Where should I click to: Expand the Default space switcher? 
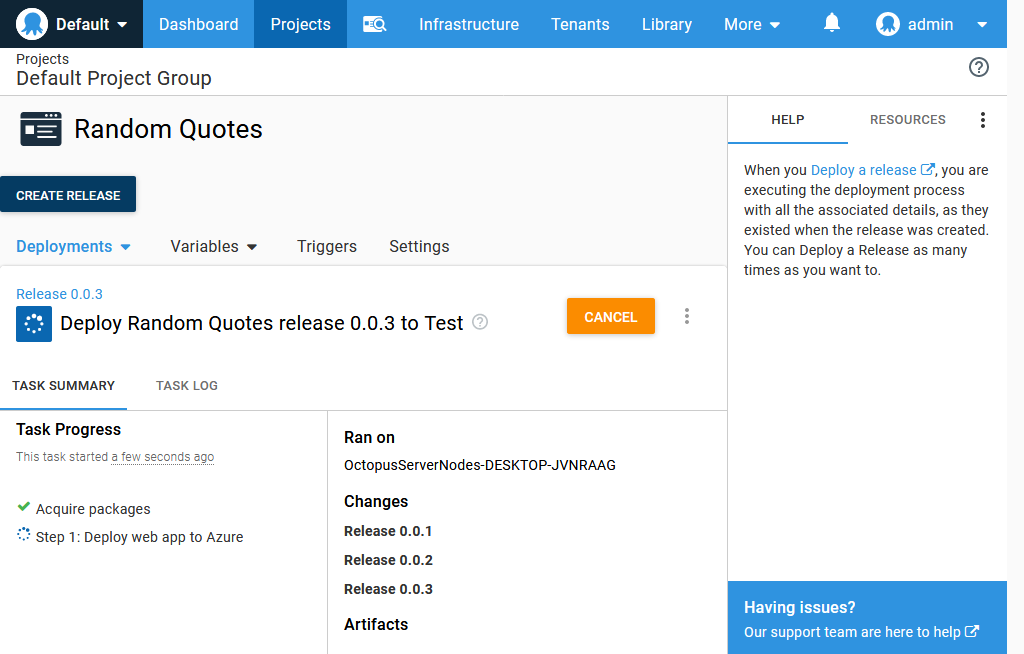72,24
